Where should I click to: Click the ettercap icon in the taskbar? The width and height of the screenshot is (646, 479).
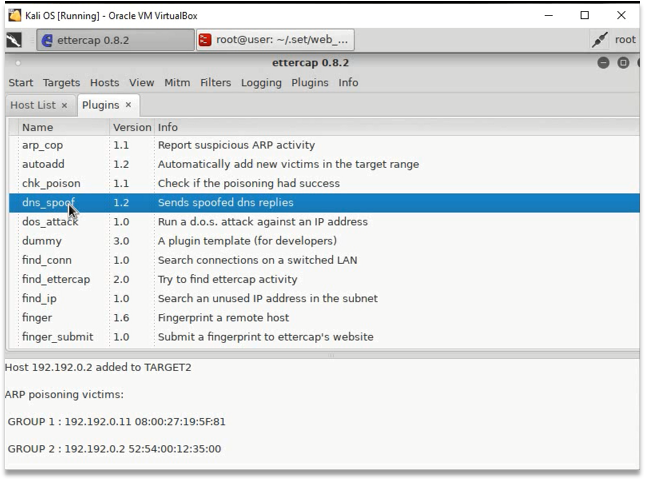pyautogui.click(x=47, y=40)
